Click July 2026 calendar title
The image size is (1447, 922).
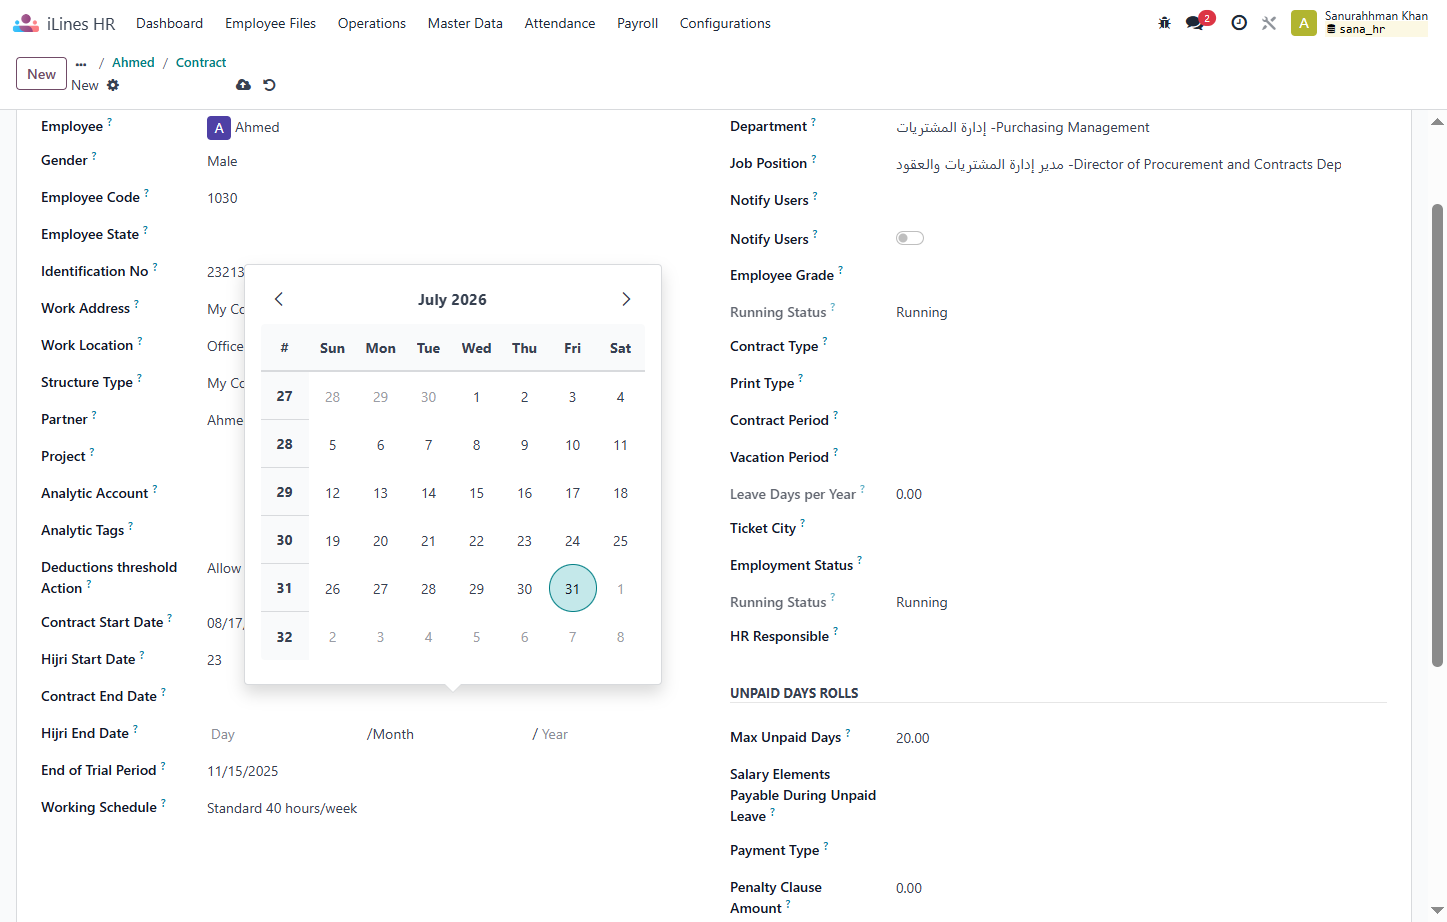[x=452, y=300]
